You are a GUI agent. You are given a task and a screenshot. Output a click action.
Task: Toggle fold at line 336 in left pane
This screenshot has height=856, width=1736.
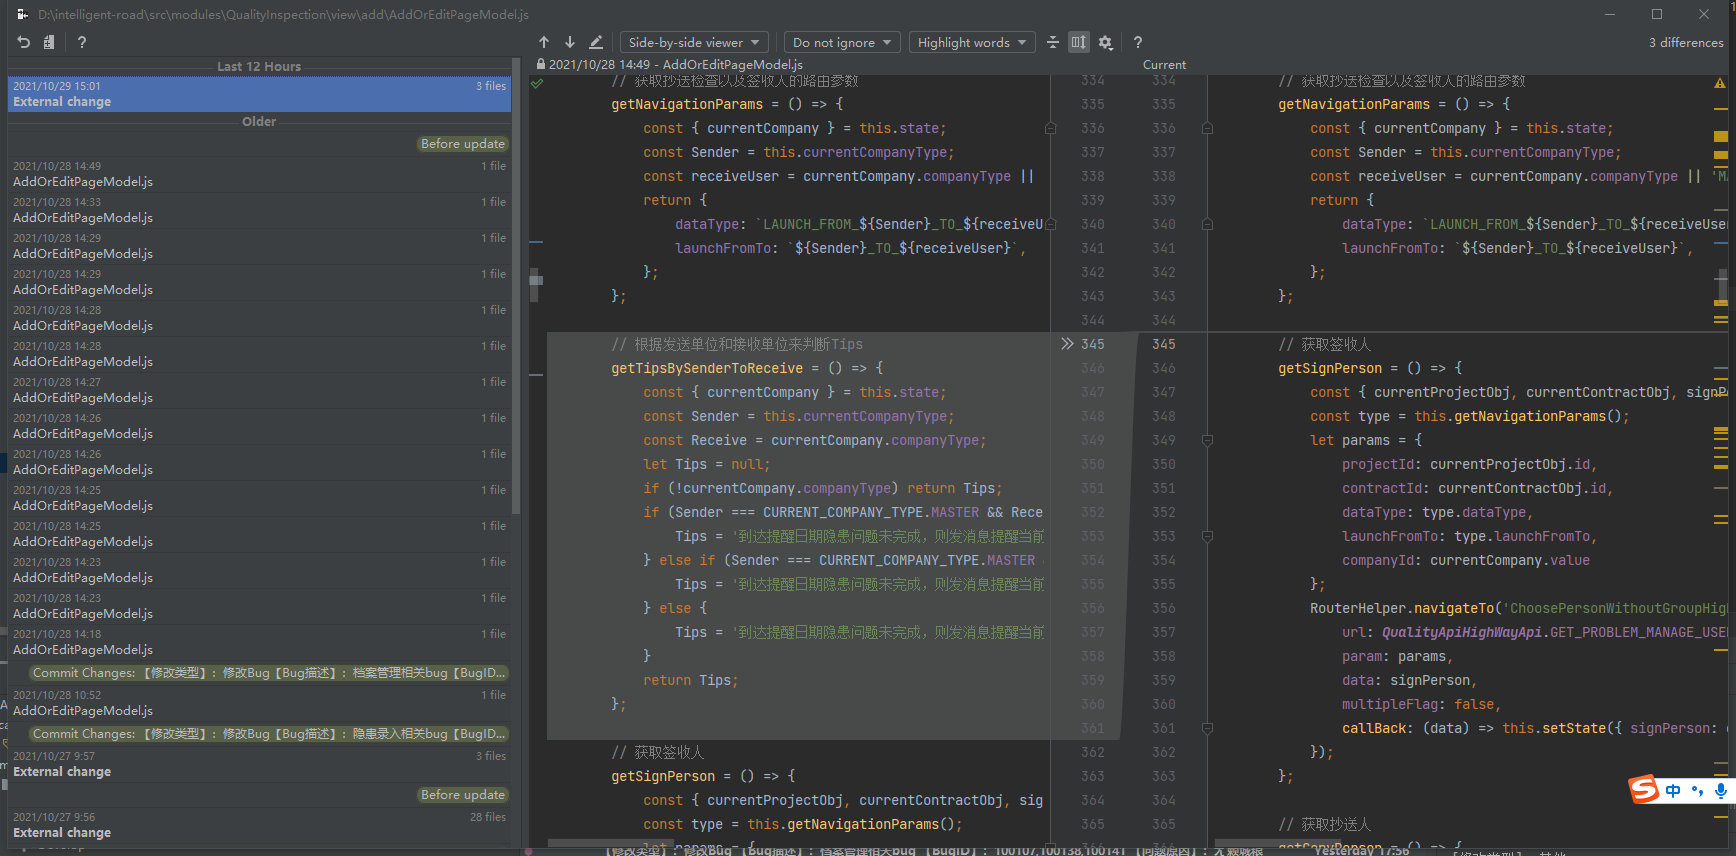pyautogui.click(x=1050, y=128)
